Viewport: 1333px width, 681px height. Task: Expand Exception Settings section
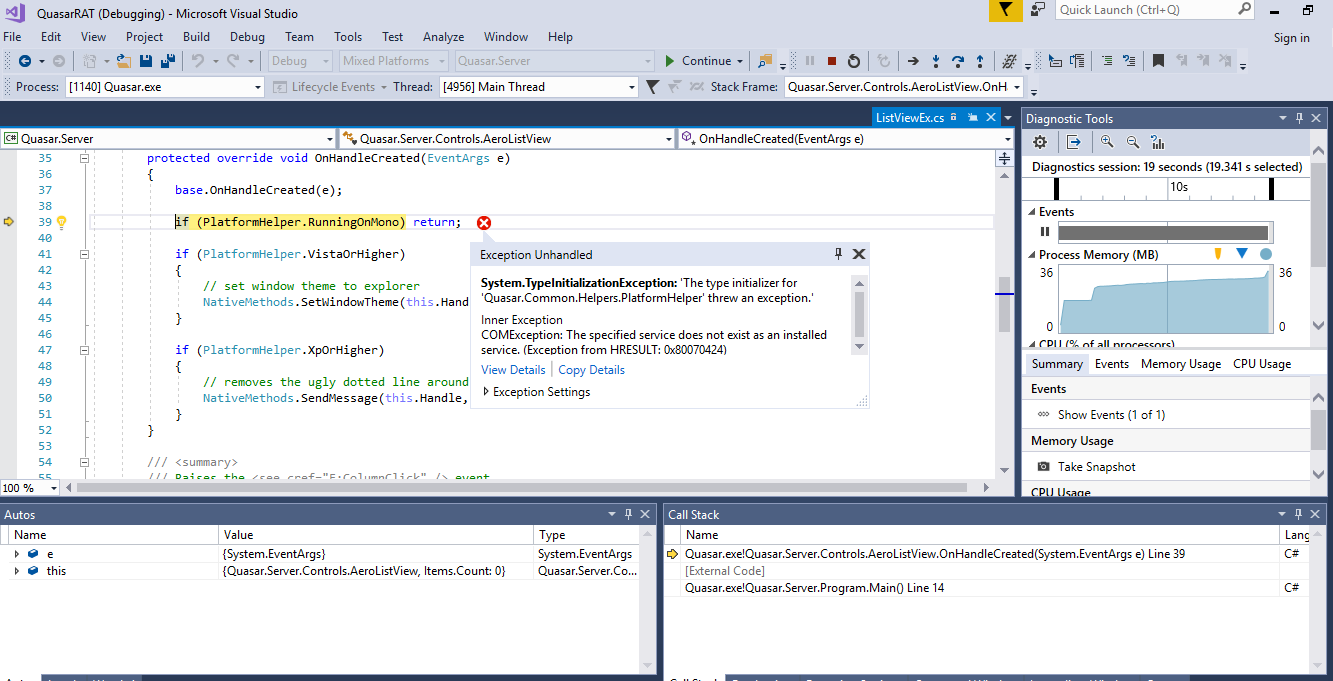pos(486,392)
